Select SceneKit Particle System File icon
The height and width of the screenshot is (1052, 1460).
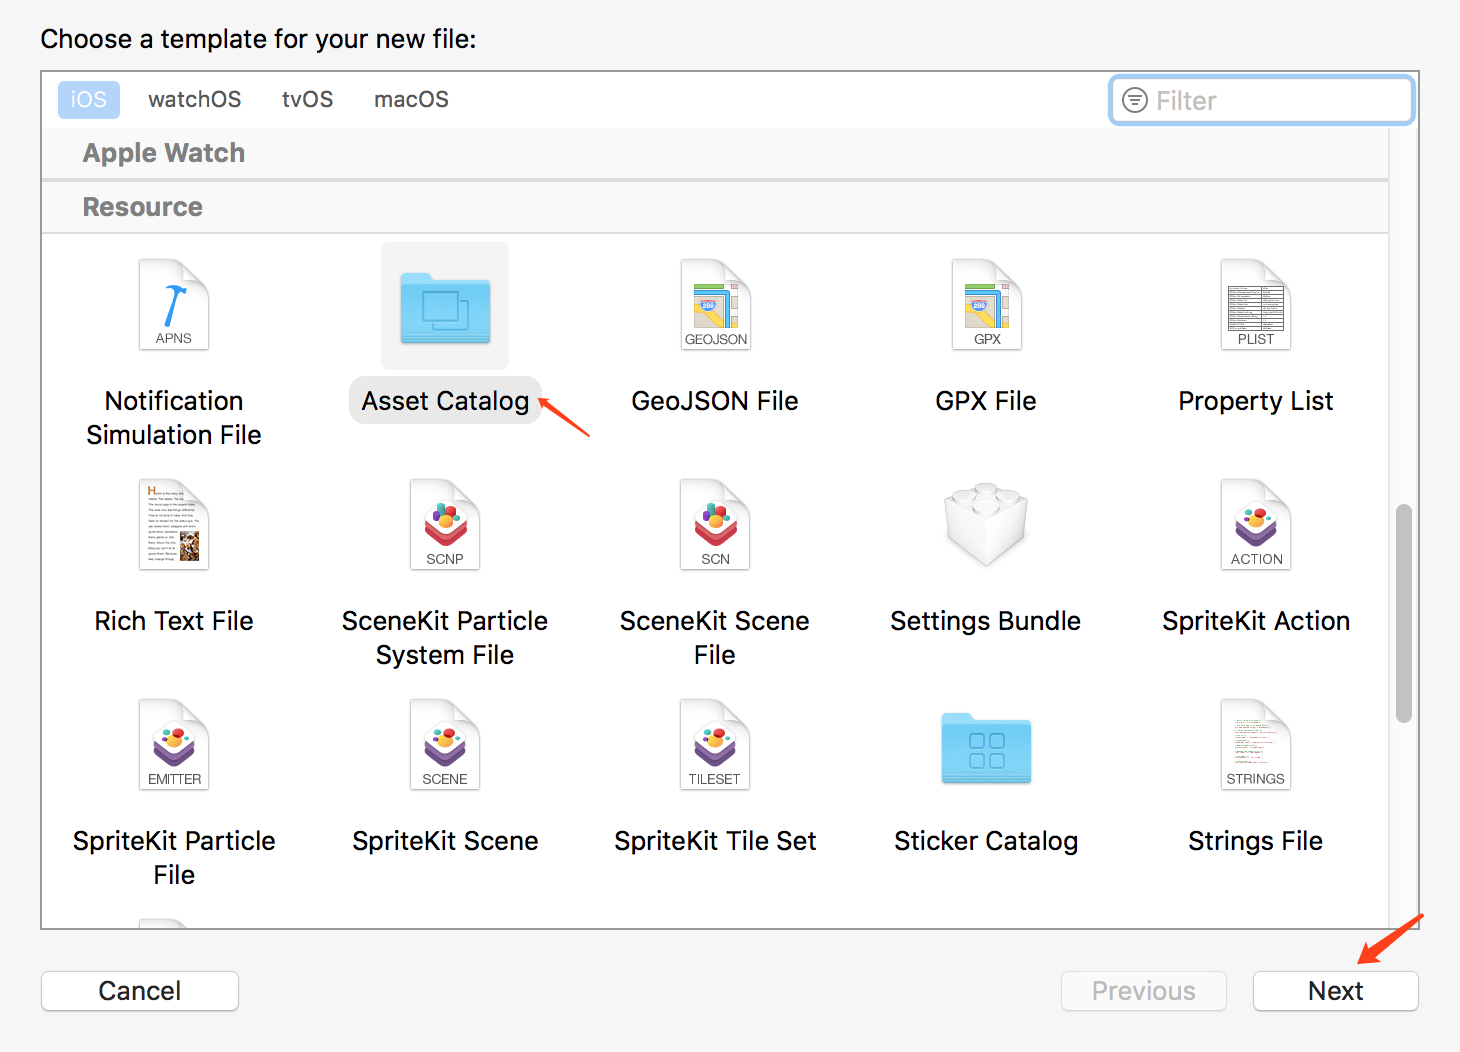445,525
